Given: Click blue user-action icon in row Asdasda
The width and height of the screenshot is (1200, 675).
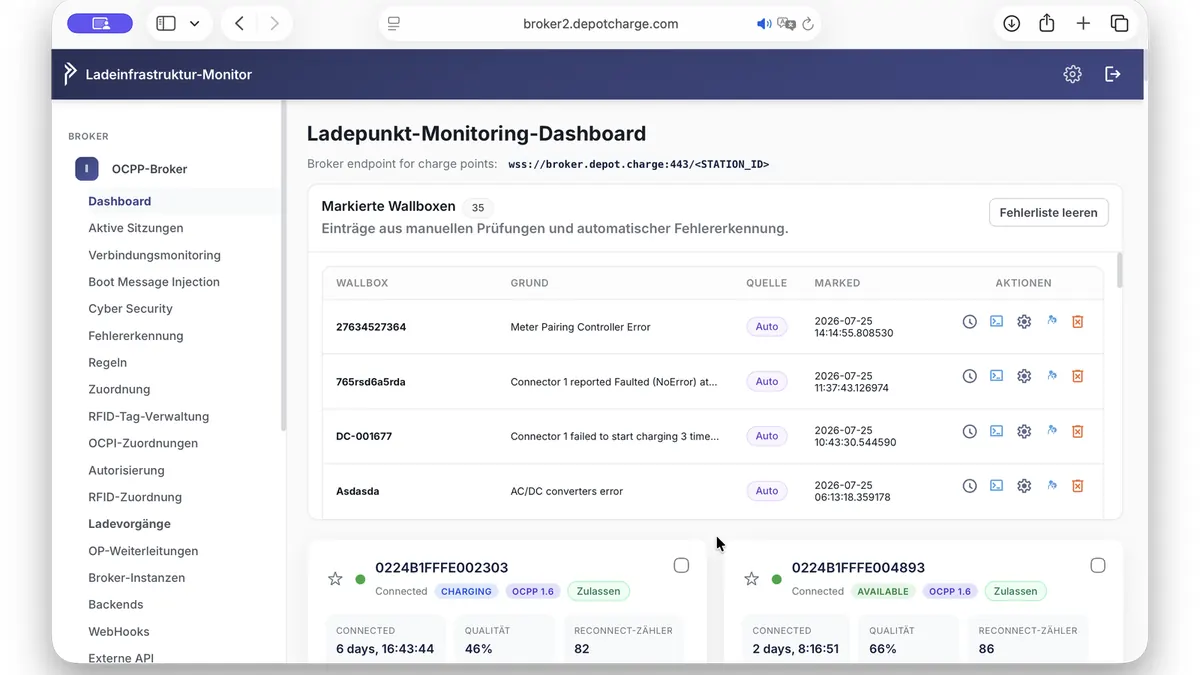Looking at the screenshot, I should click(x=1051, y=486).
